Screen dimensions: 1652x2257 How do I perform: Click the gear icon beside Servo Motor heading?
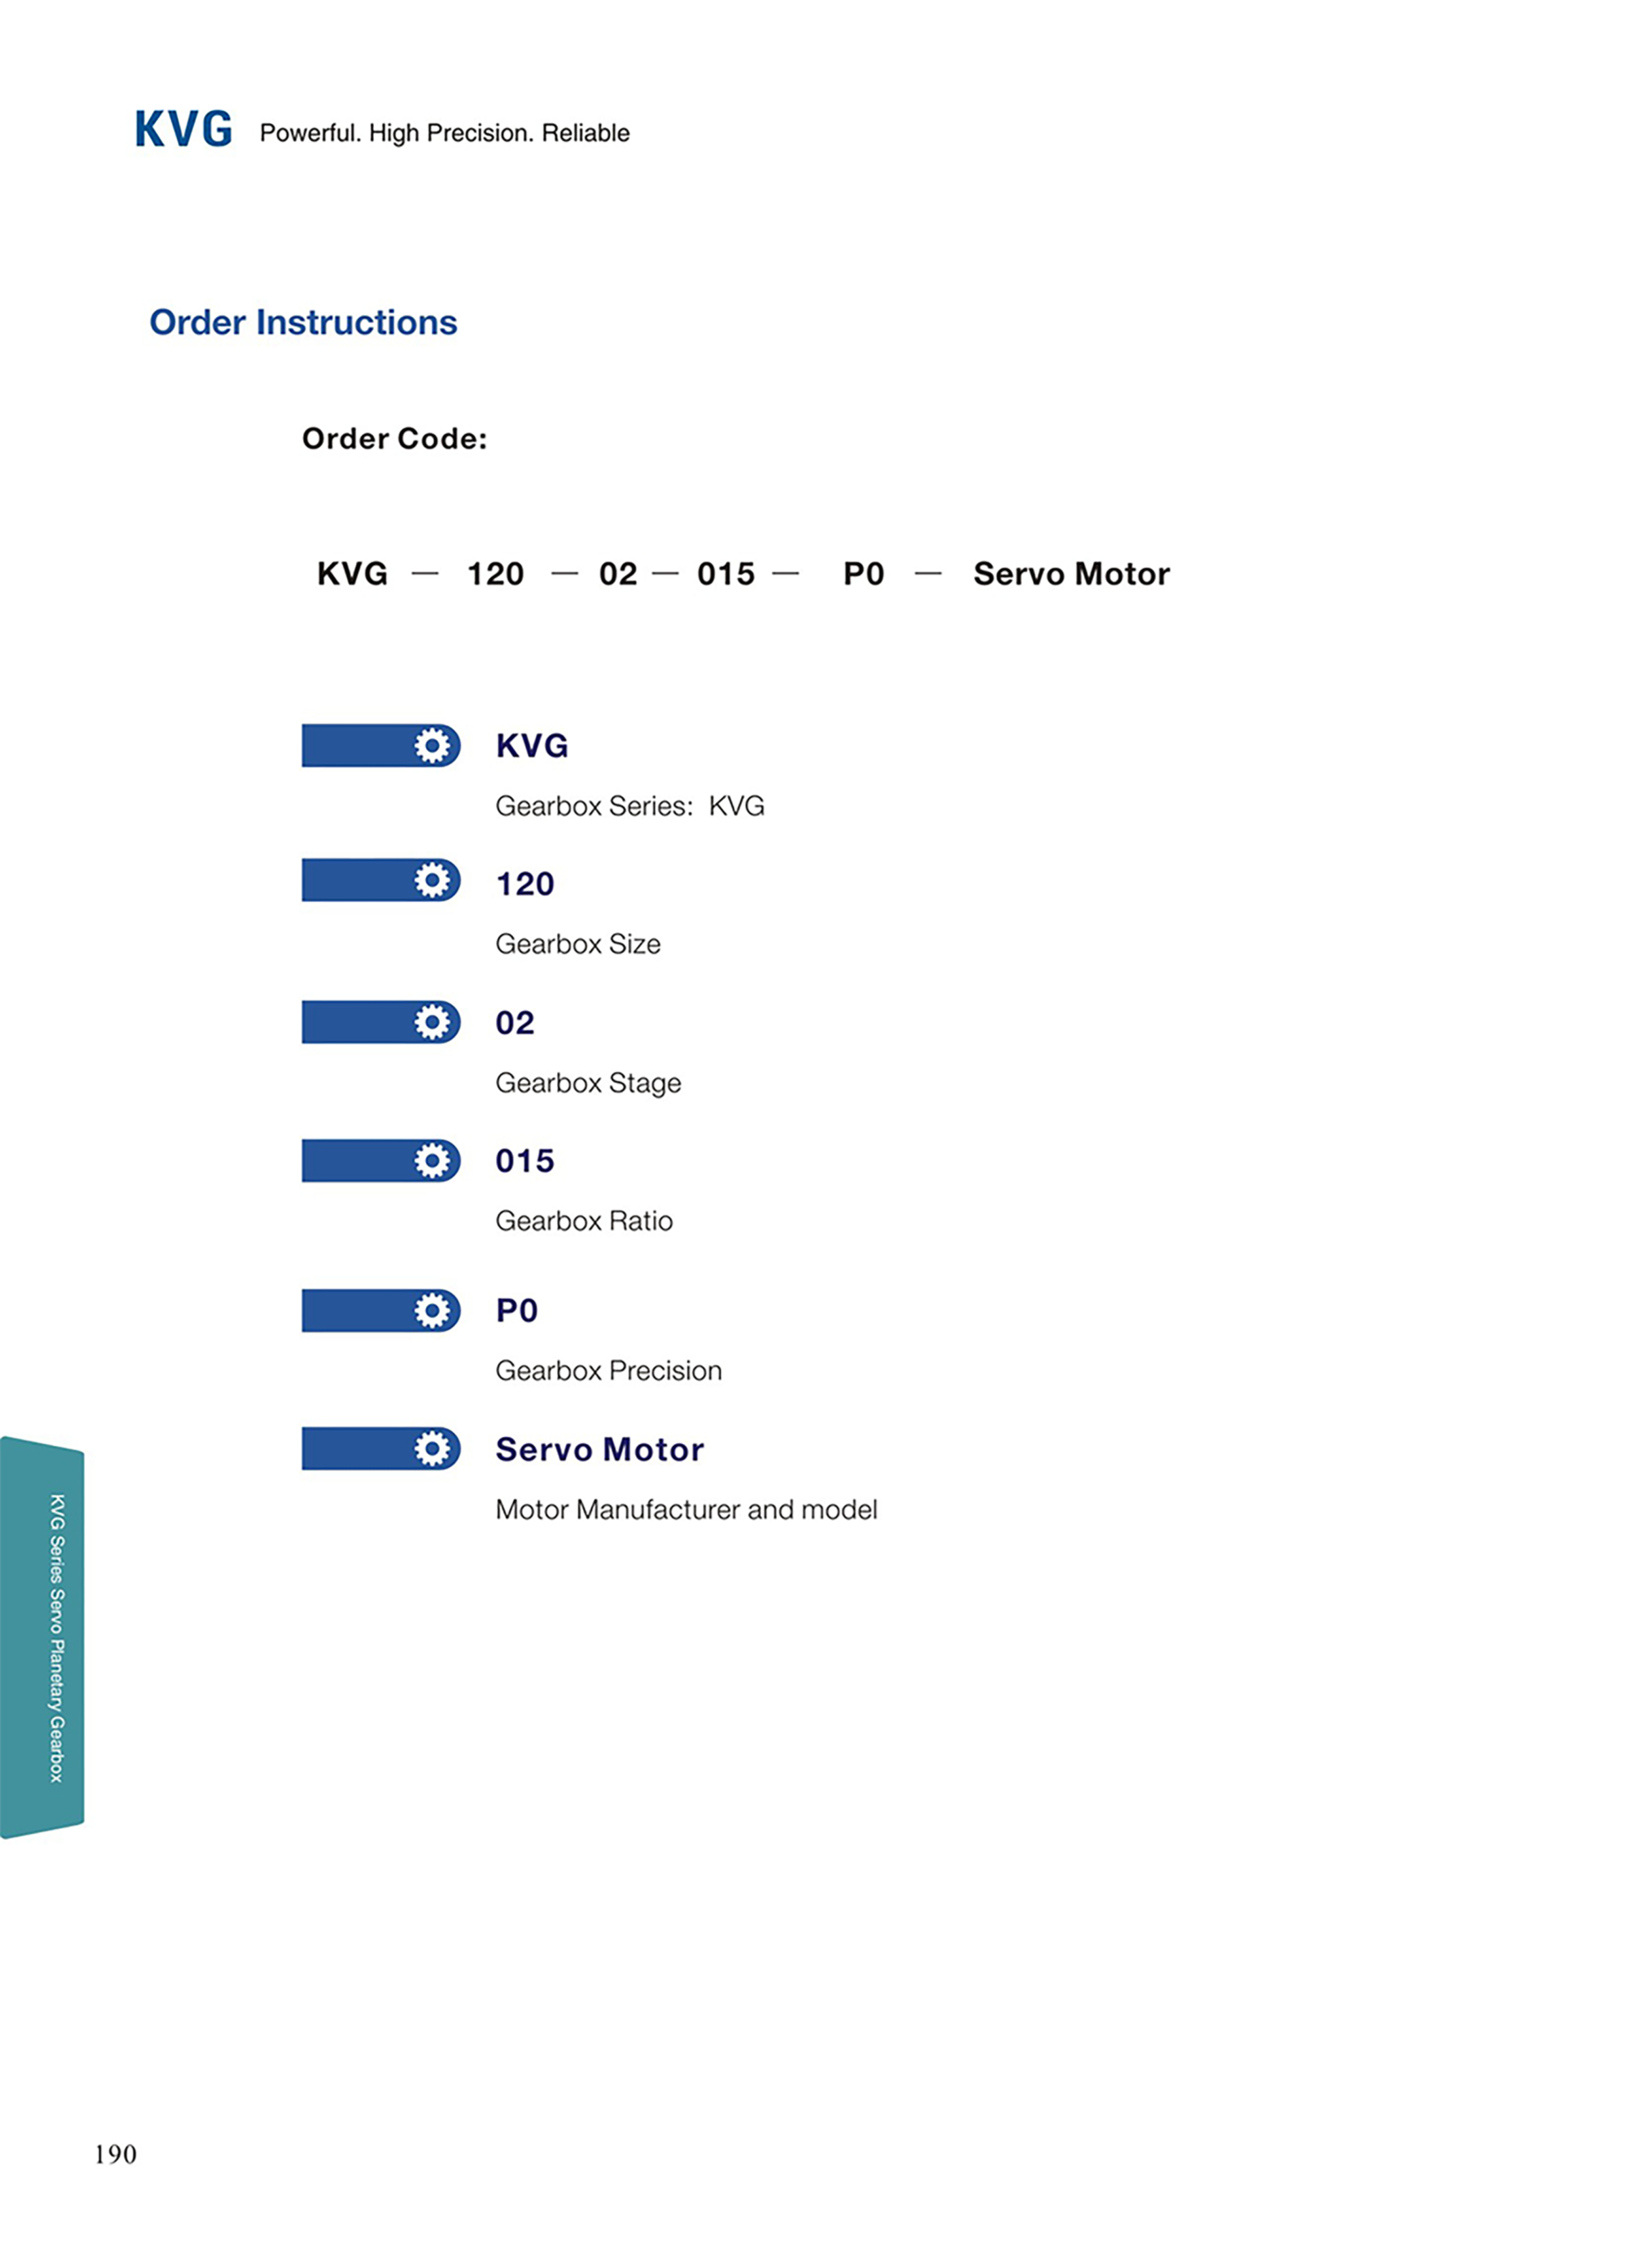click(432, 1449)
